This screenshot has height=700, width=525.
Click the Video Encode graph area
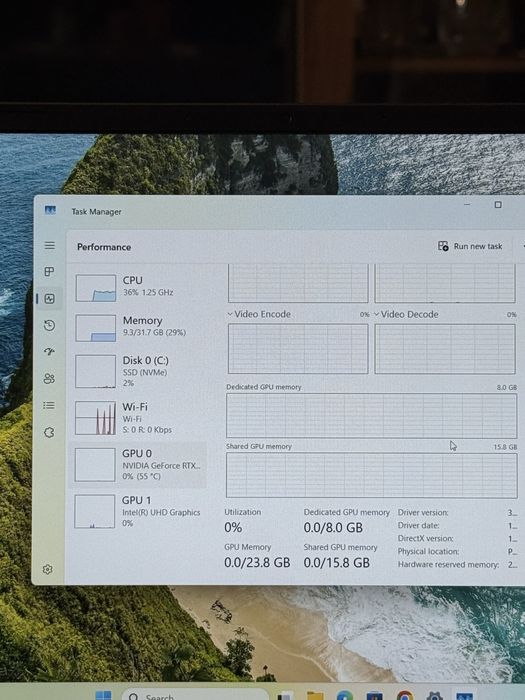298,349
